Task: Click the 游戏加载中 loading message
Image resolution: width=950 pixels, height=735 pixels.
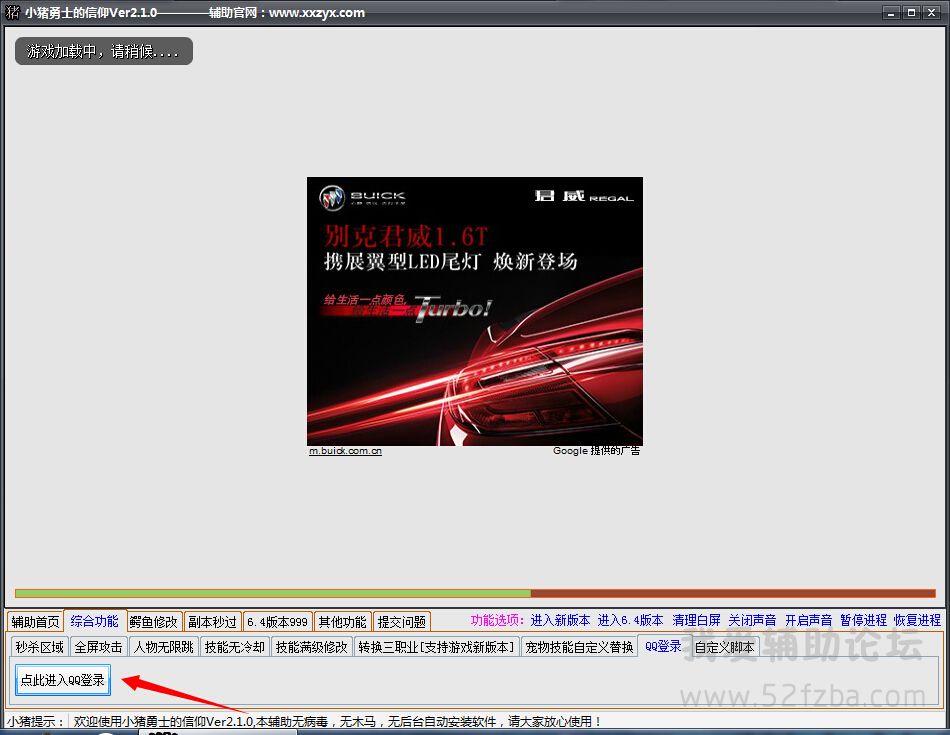Action: click(x=104, y=52)
